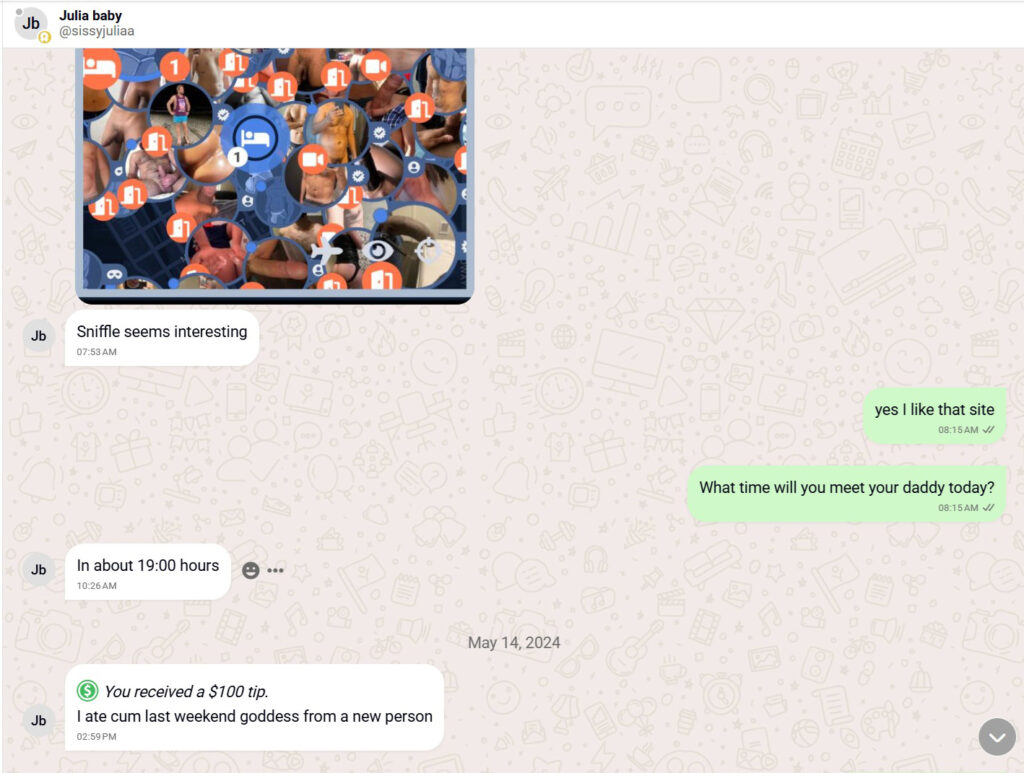Image resolution: width=1024 pixels, height=773 pixels.
Task: Click the 'You received a $100 tip' notice
Action: tap(186, 691)
